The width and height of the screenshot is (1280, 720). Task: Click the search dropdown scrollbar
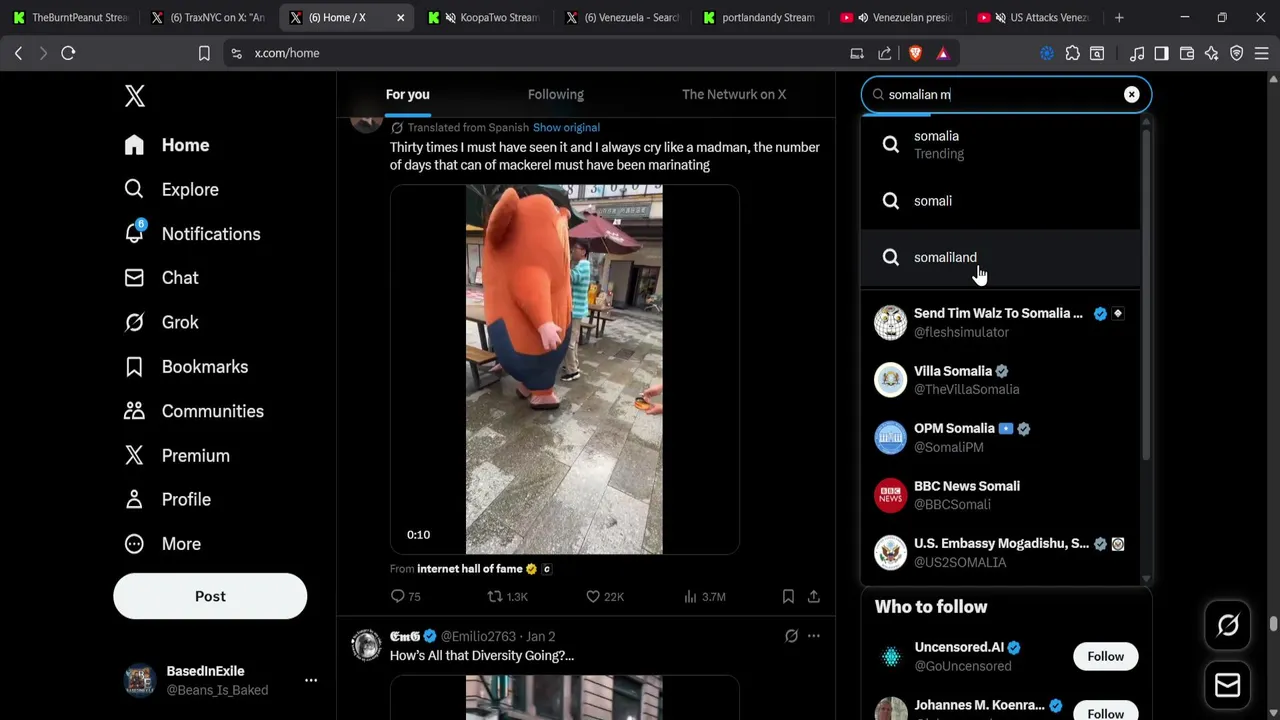[x=1146, y=295]
